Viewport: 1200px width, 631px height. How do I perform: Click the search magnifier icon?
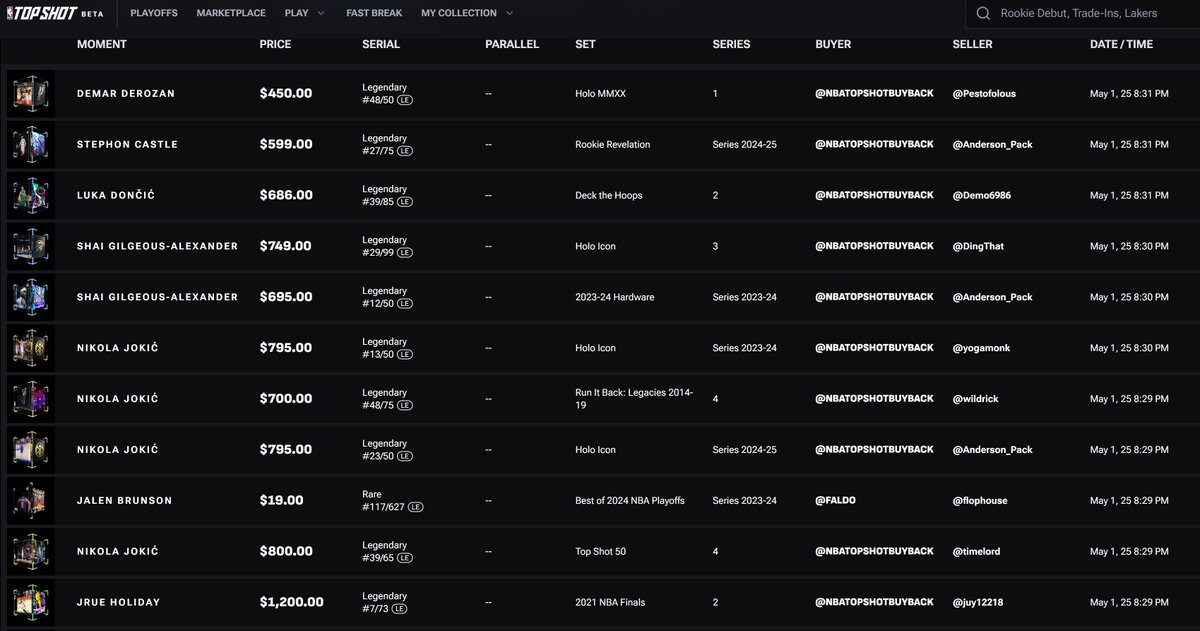click(x=983, y=13)
